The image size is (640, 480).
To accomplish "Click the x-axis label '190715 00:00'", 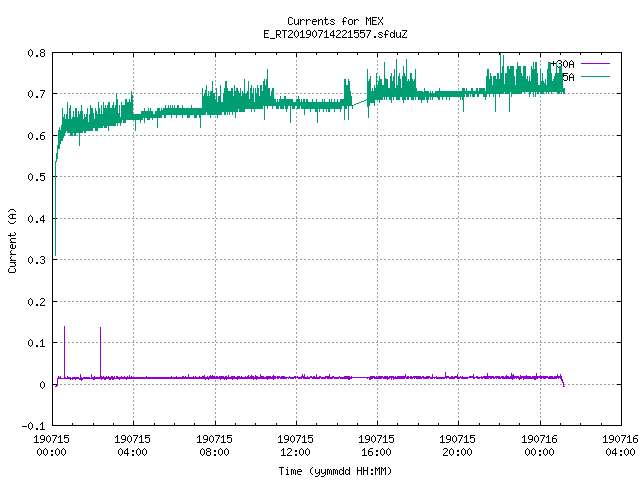I will [51, 445].
